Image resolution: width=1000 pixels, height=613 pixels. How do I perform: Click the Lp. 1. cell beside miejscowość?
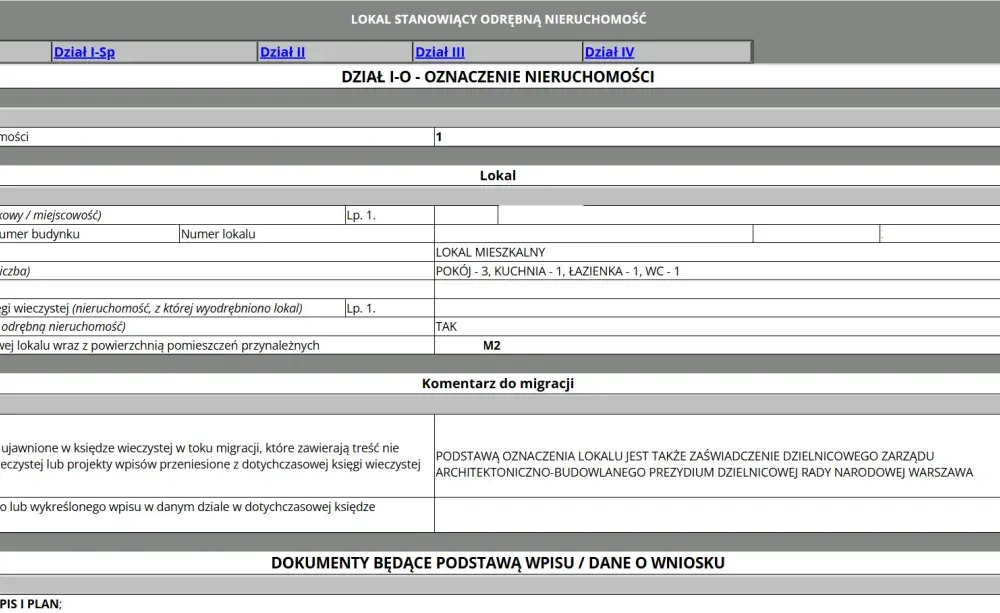click(390, 215)
